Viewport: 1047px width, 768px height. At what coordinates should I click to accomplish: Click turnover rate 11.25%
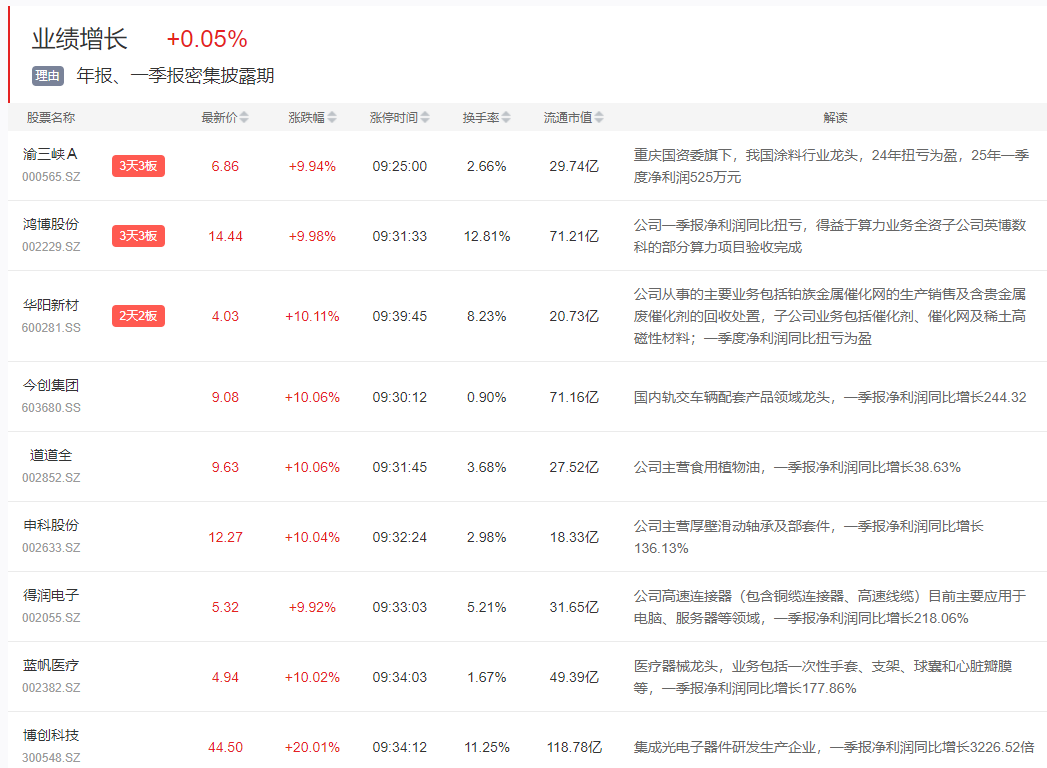pyautogui.click(x=487, y=747)
